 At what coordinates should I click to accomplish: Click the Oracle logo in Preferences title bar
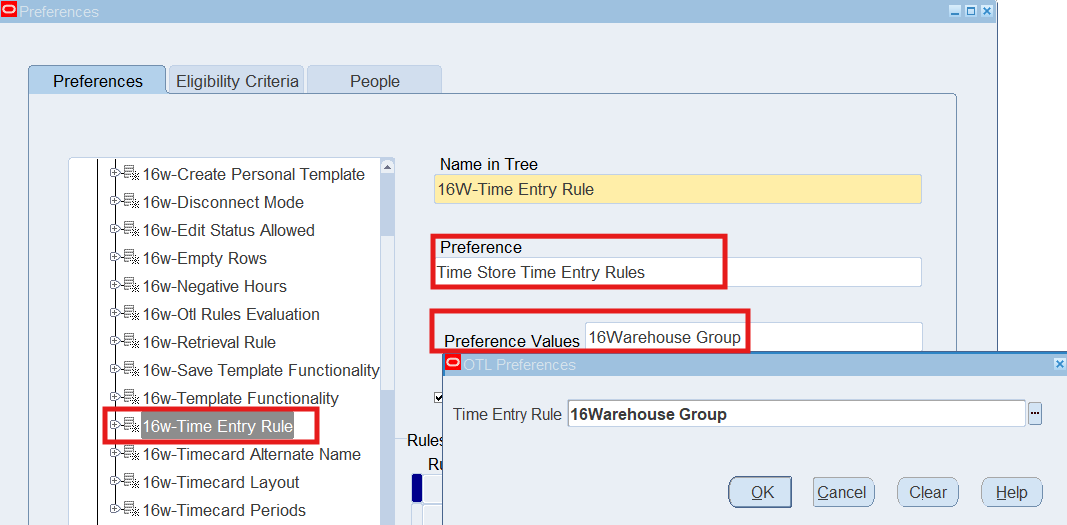pos(9,11)
